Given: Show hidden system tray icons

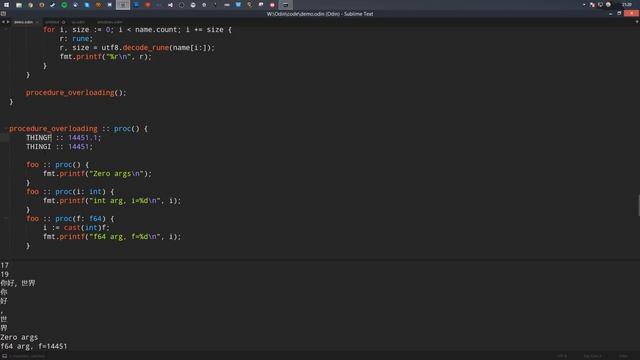Looking at the screenshot, I should [584, 5].
